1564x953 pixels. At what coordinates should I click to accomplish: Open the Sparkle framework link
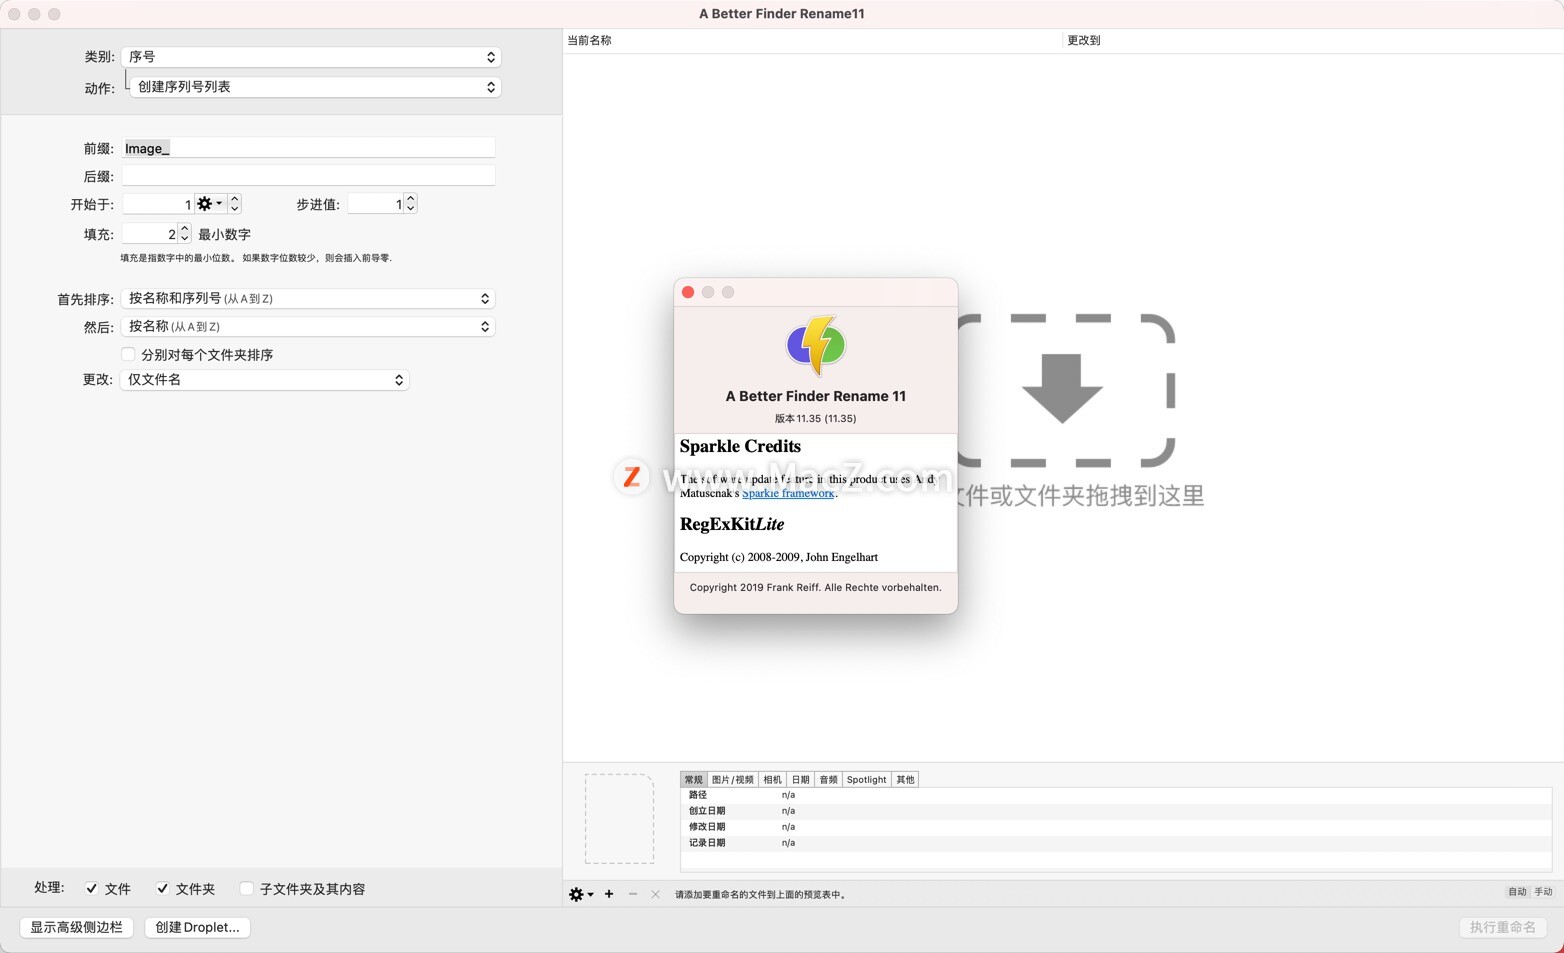click(788, 493)
